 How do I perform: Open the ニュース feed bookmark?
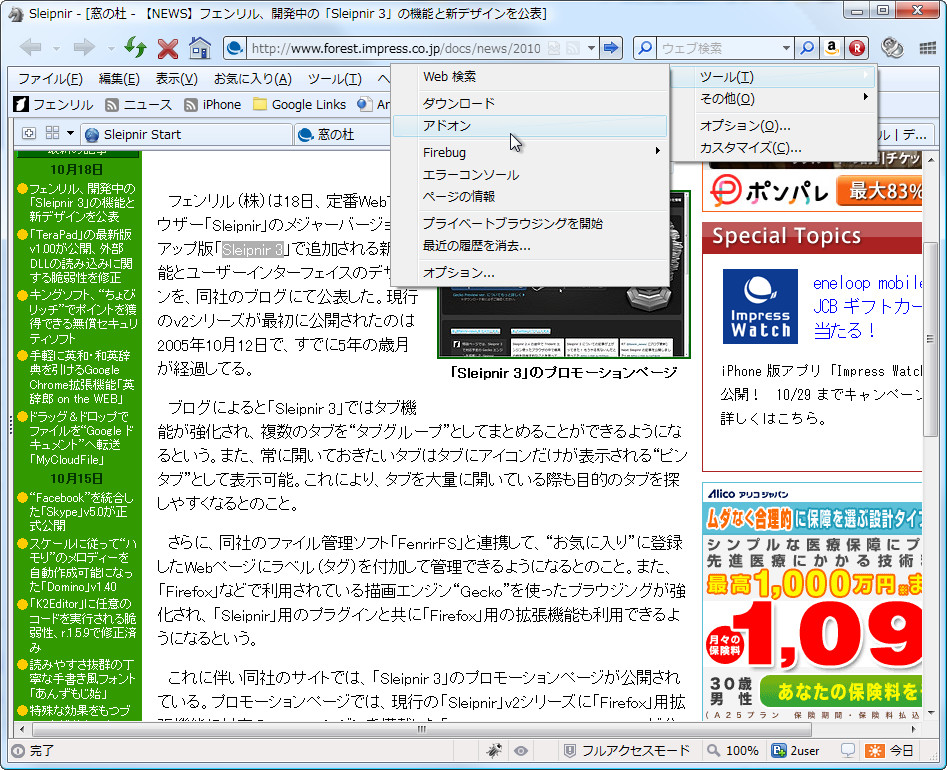[138, 104]
